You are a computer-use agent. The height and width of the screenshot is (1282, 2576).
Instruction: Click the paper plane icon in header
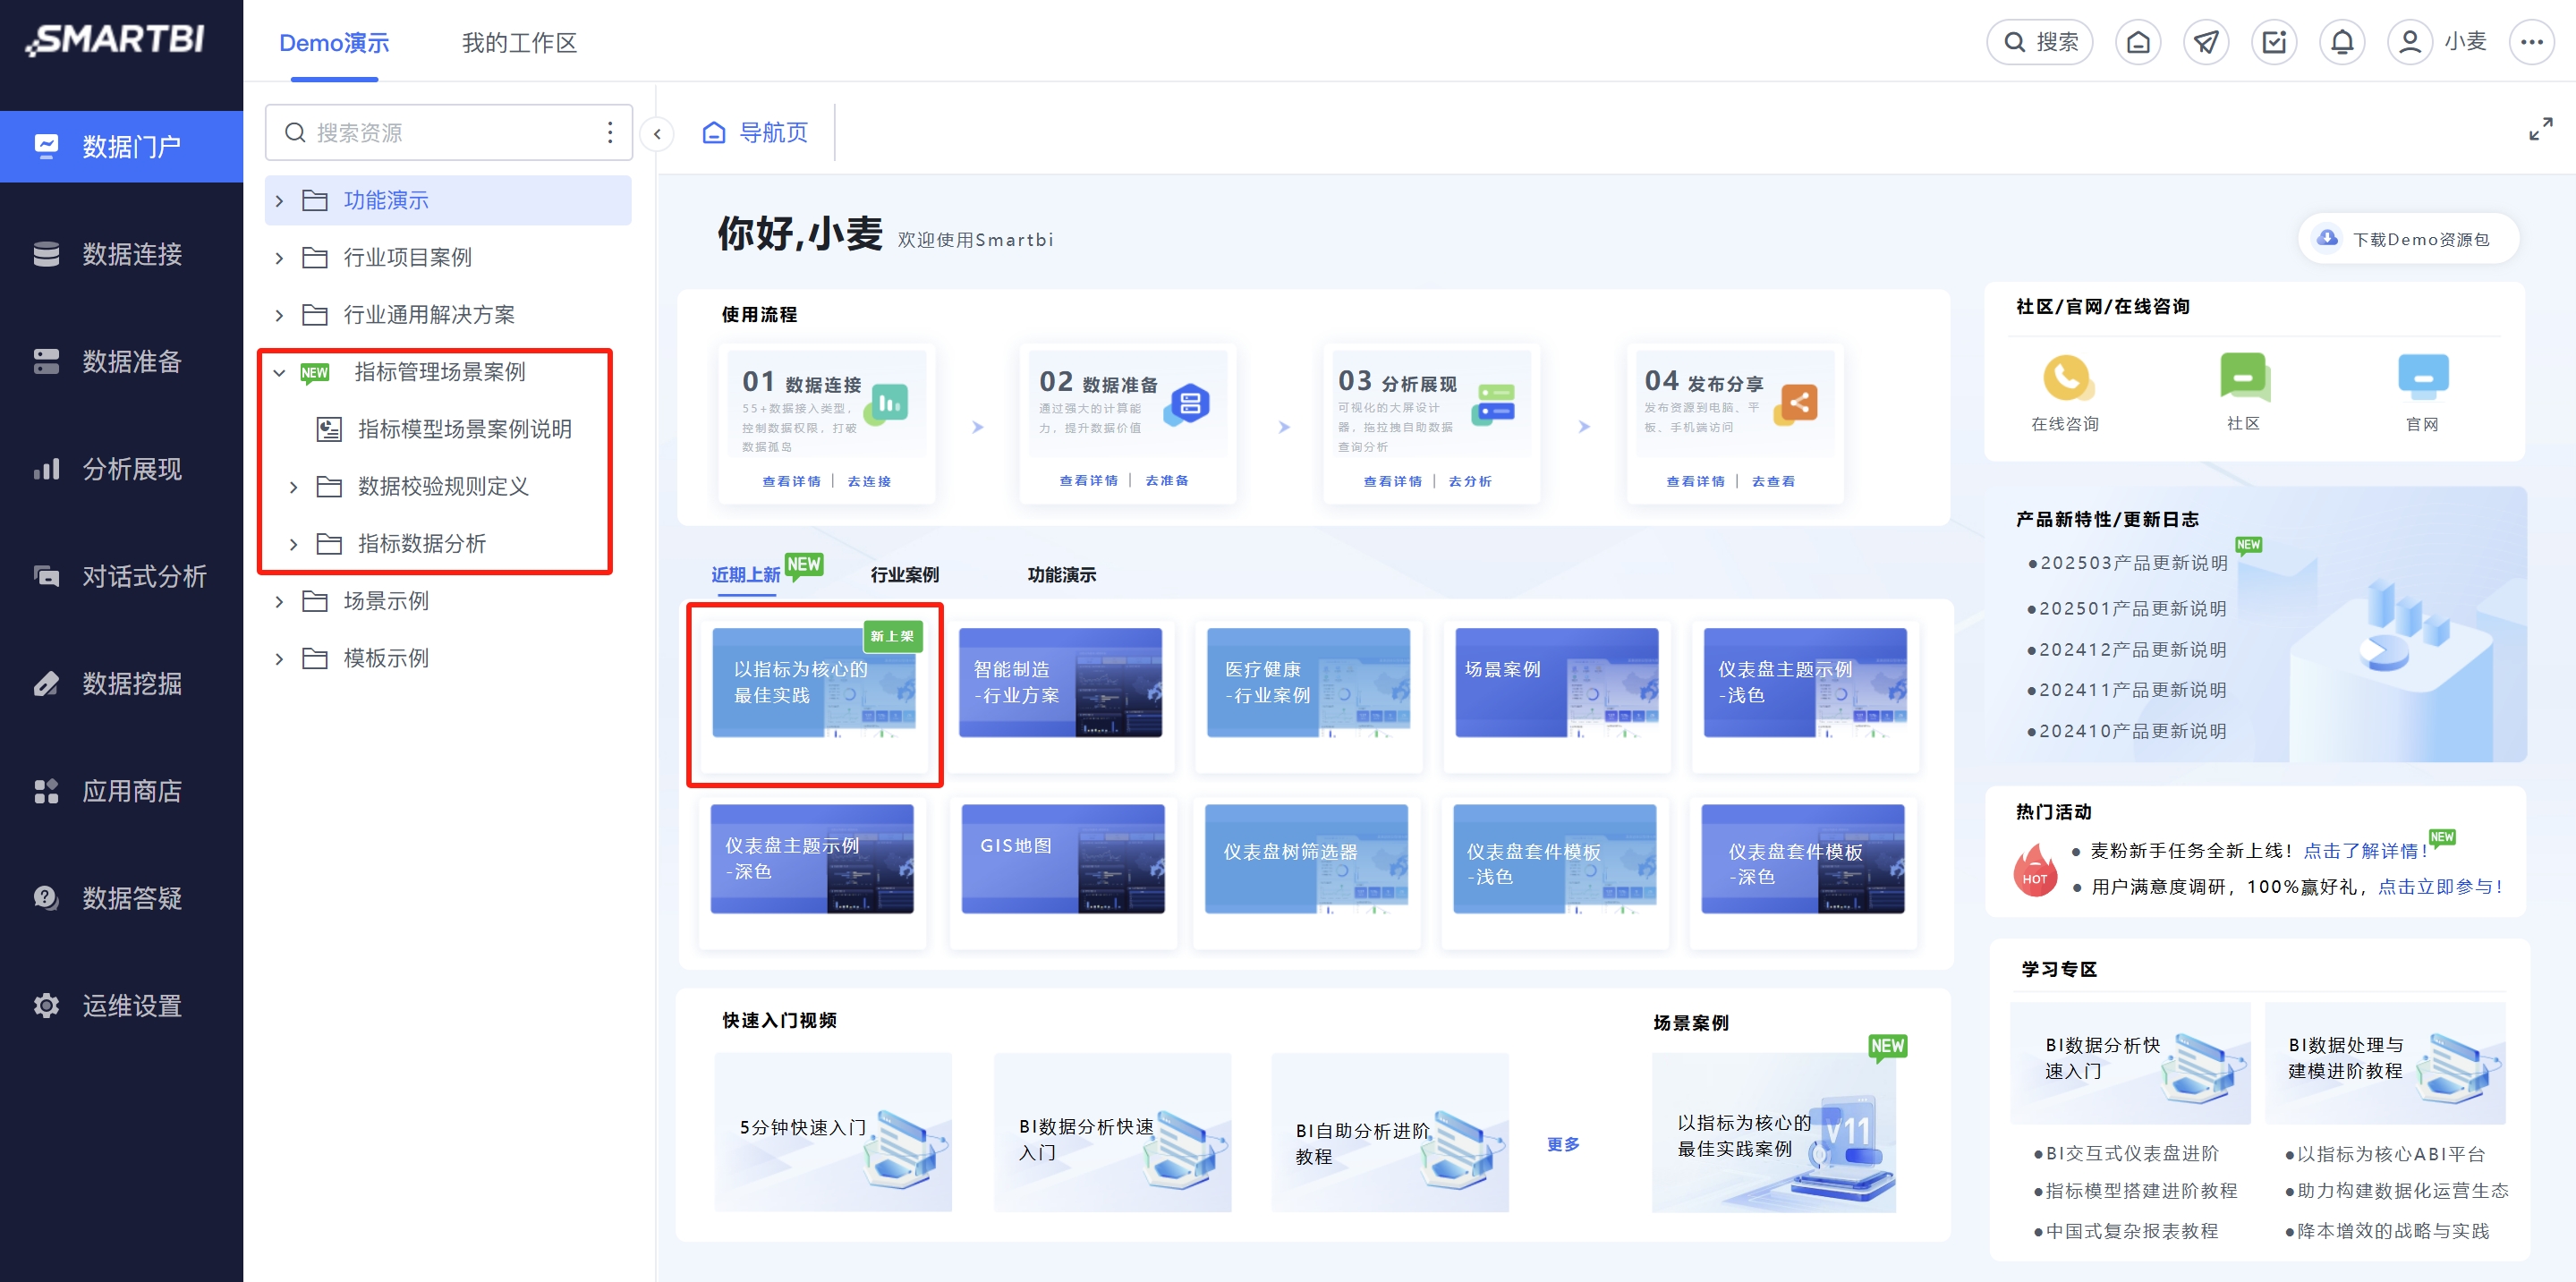pos(2206,42)
